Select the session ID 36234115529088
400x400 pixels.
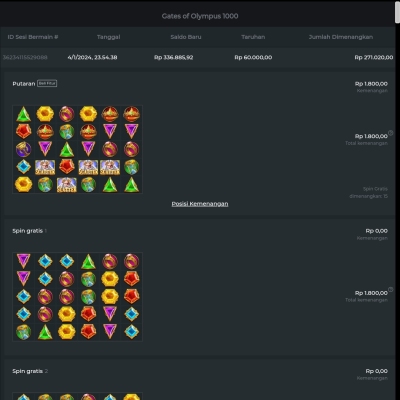(x=25, y=57)
